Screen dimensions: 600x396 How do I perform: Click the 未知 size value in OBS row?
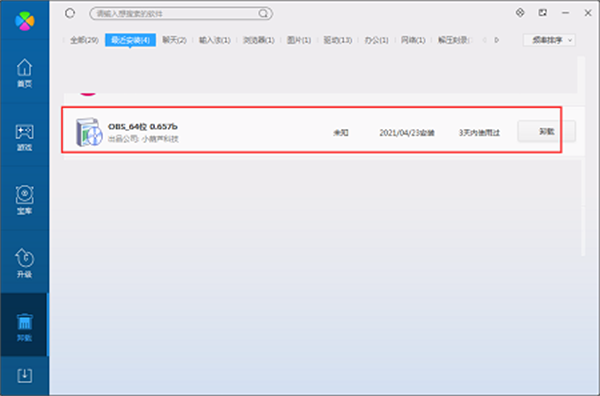(x=341, y=133)
